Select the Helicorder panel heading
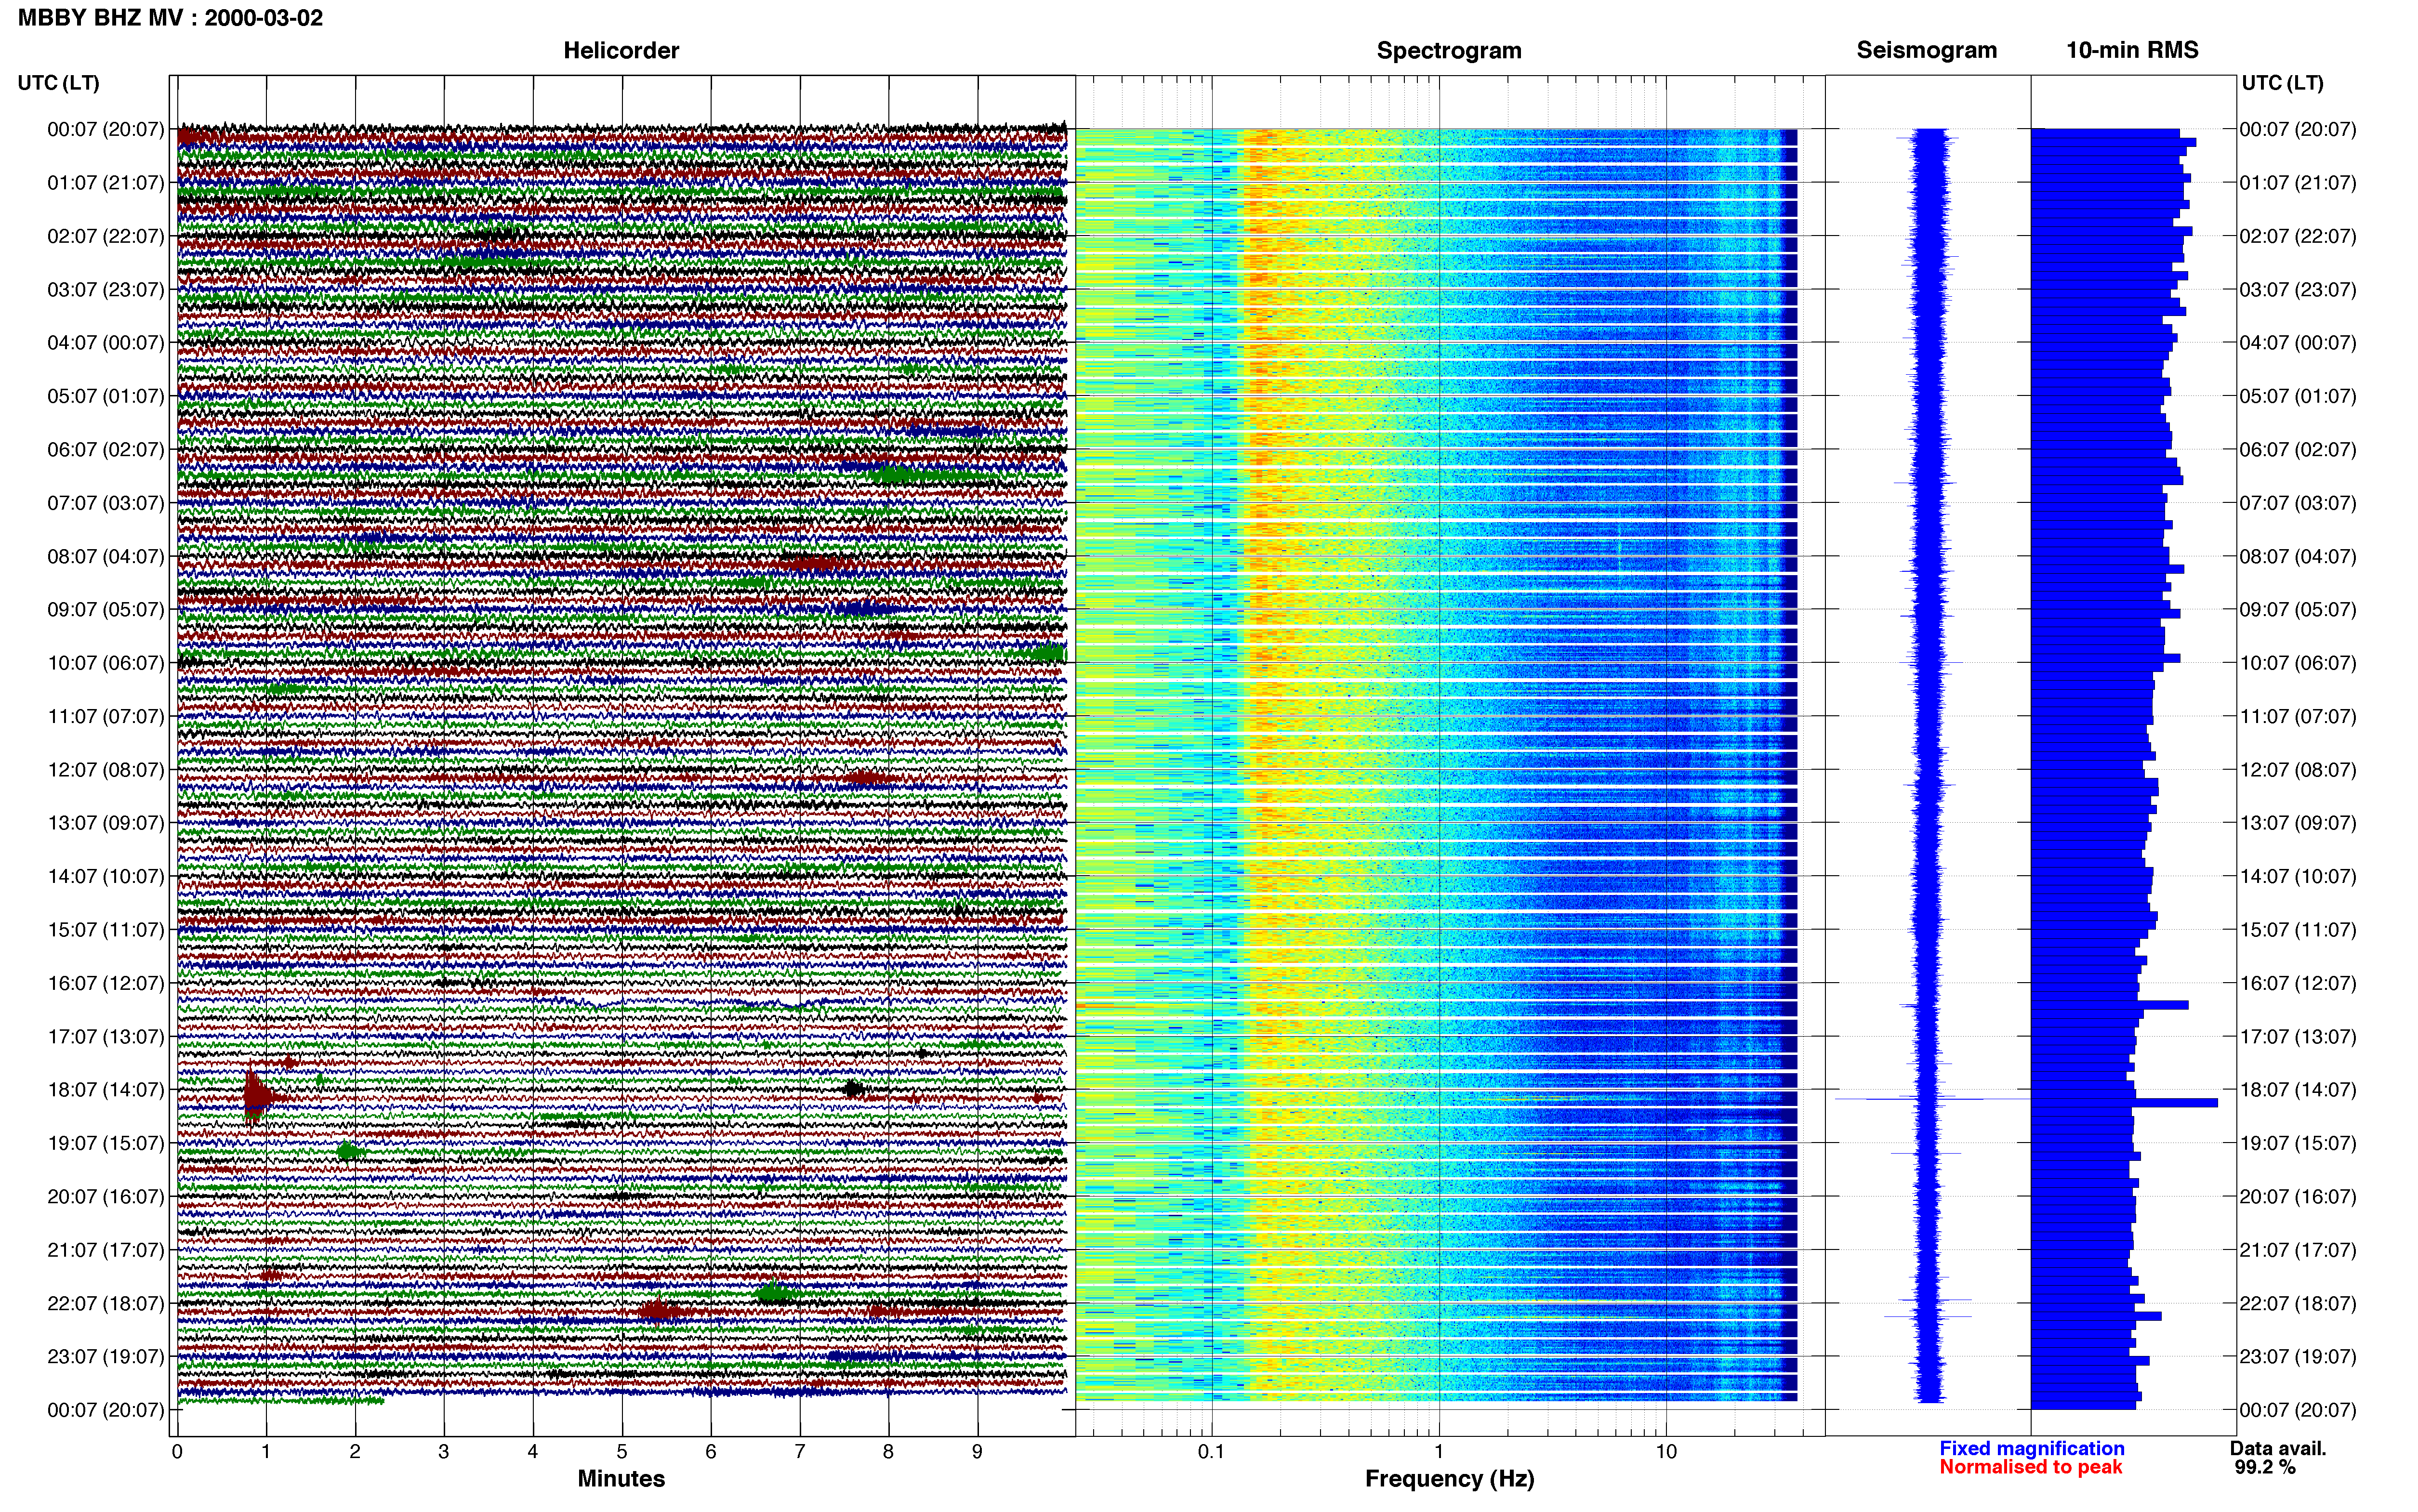 (621, 50)
